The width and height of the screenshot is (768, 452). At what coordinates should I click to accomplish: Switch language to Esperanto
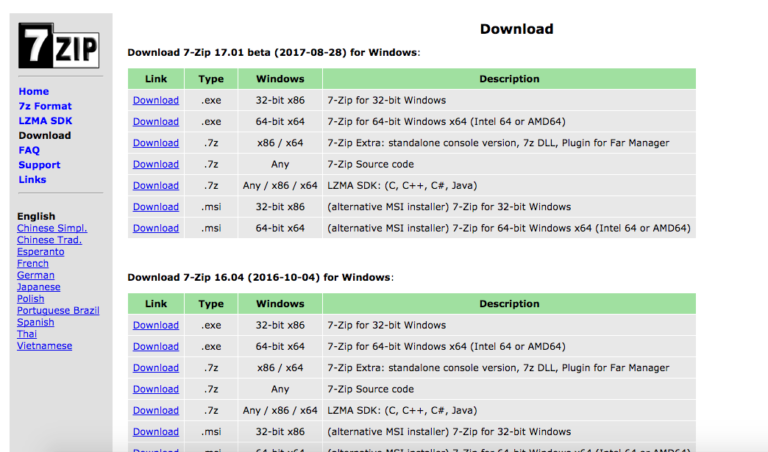pos(40,252)
